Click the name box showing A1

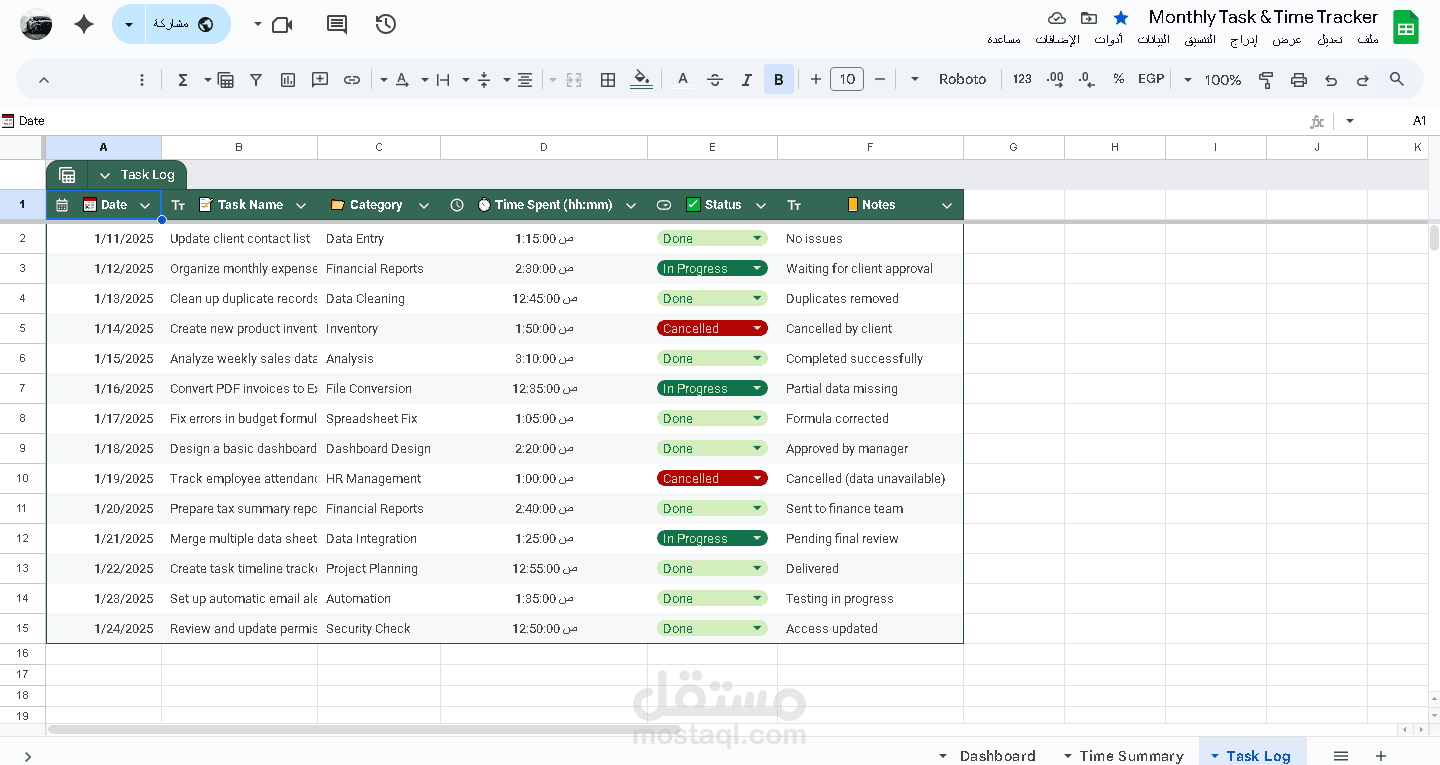coord(1419,121)
